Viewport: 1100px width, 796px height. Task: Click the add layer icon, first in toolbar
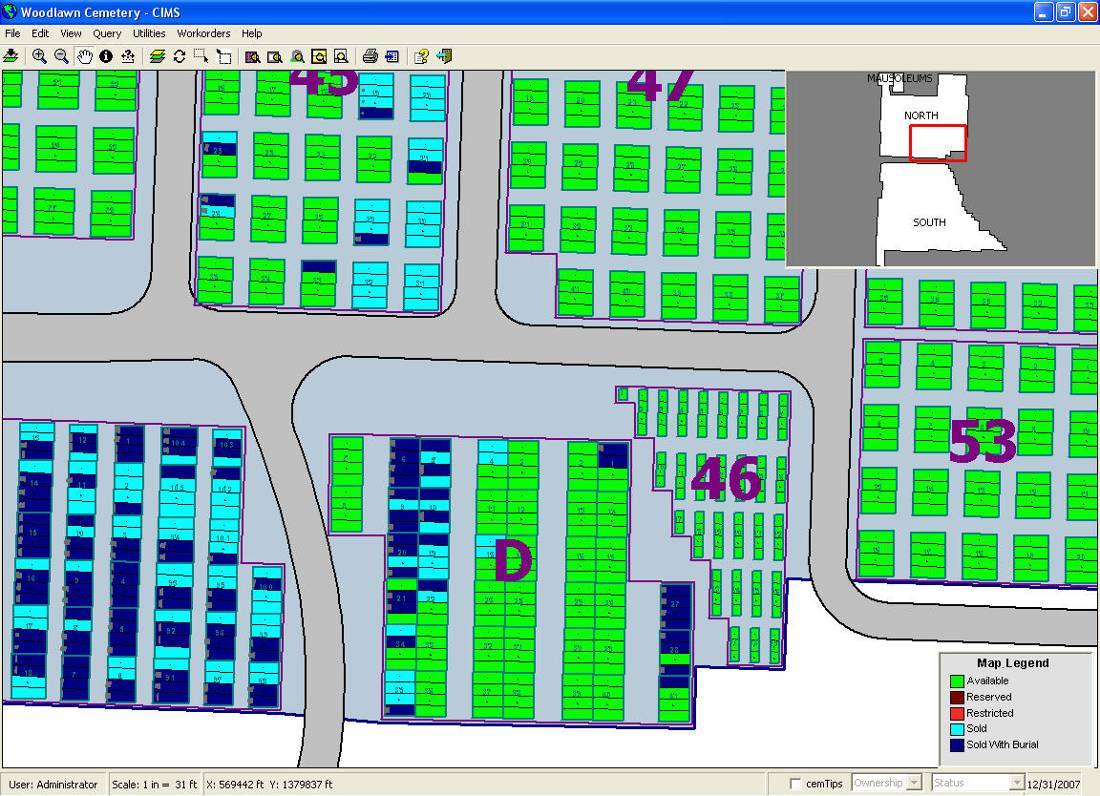coord(11,56)
